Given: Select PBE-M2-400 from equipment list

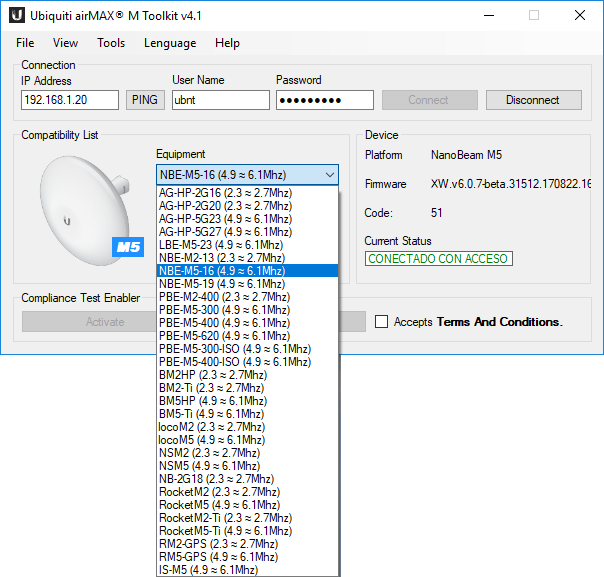Looking at the screenshot, I should (248, 297).
